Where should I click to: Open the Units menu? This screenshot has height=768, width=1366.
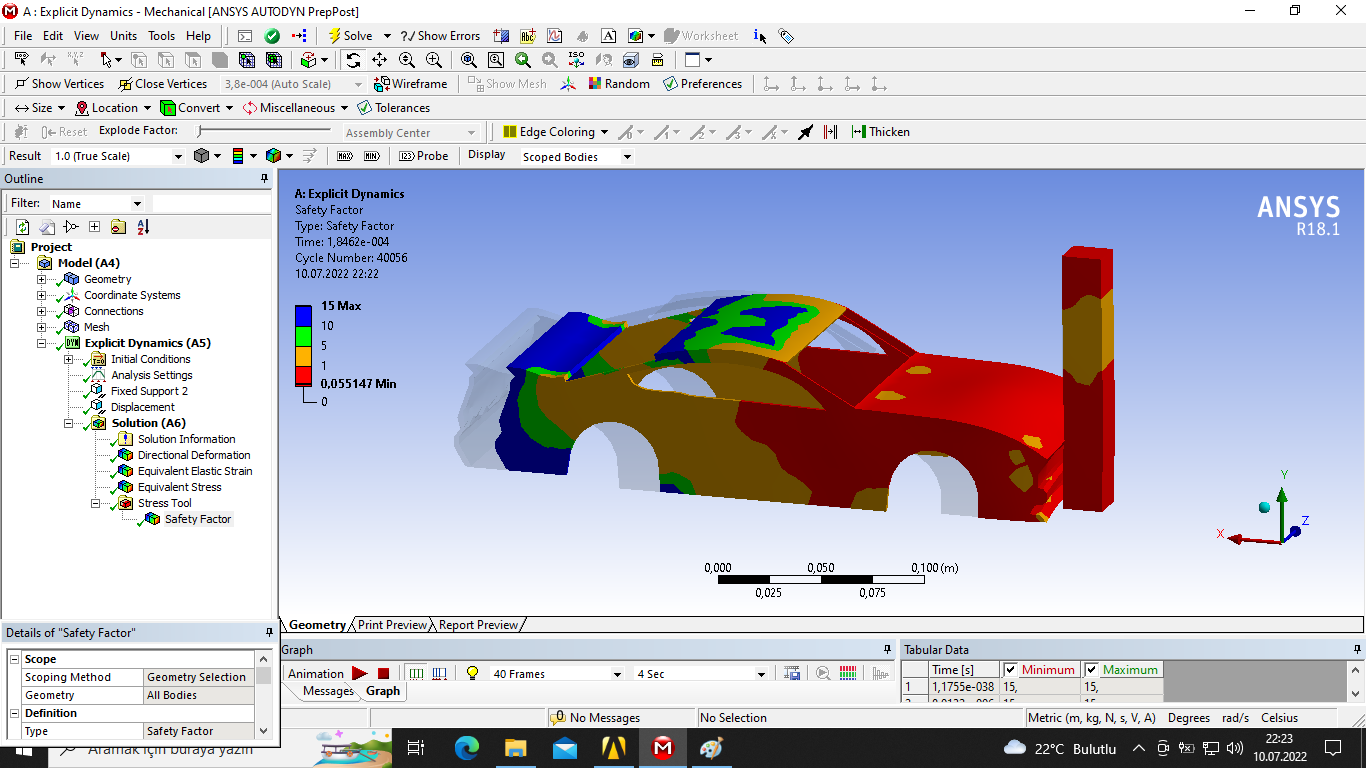tap(124, 35)
